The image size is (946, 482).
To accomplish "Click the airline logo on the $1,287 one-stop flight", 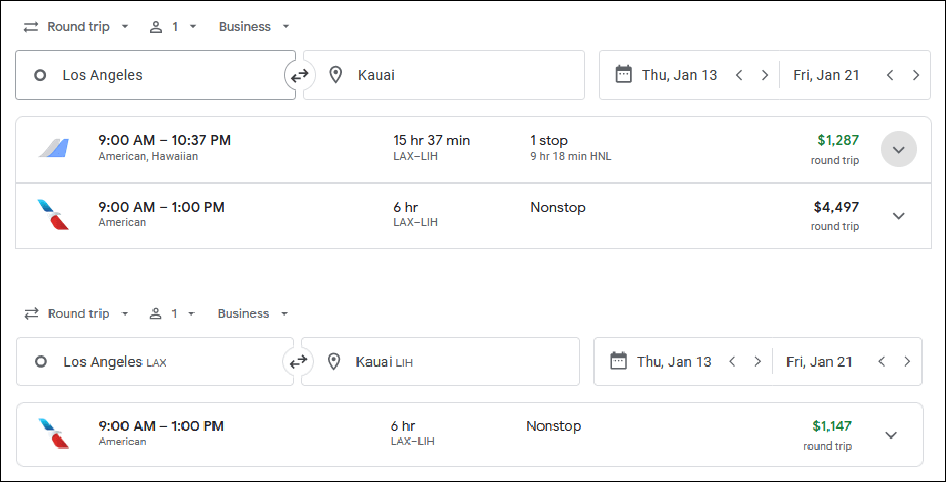I will tap(53, 148).
